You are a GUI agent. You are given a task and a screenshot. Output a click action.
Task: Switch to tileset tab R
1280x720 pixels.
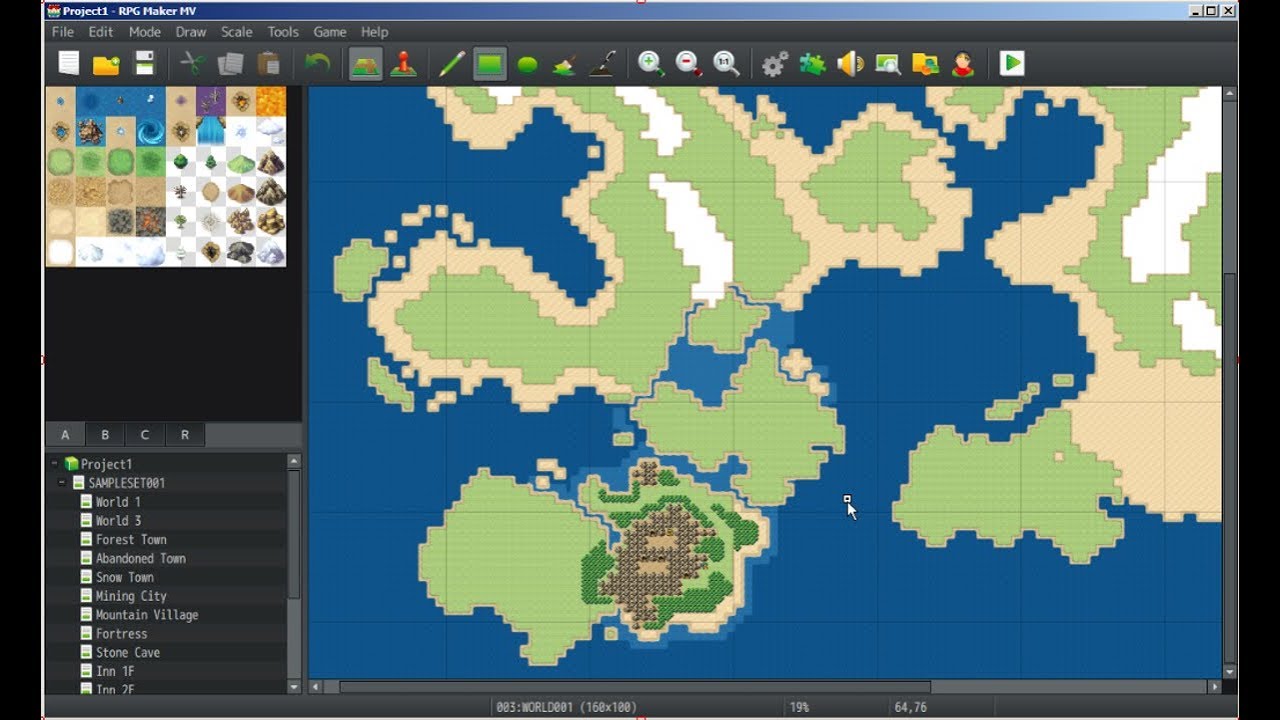(185, 435)
